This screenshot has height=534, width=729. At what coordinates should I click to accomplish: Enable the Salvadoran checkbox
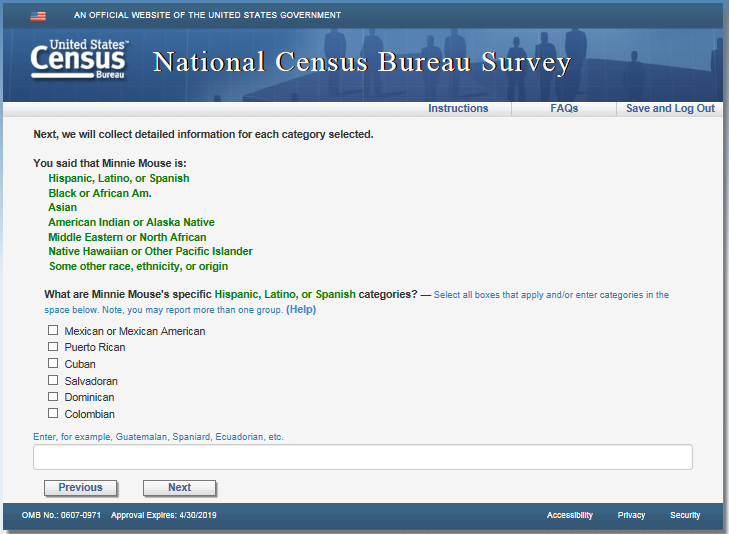pos(53,381)
